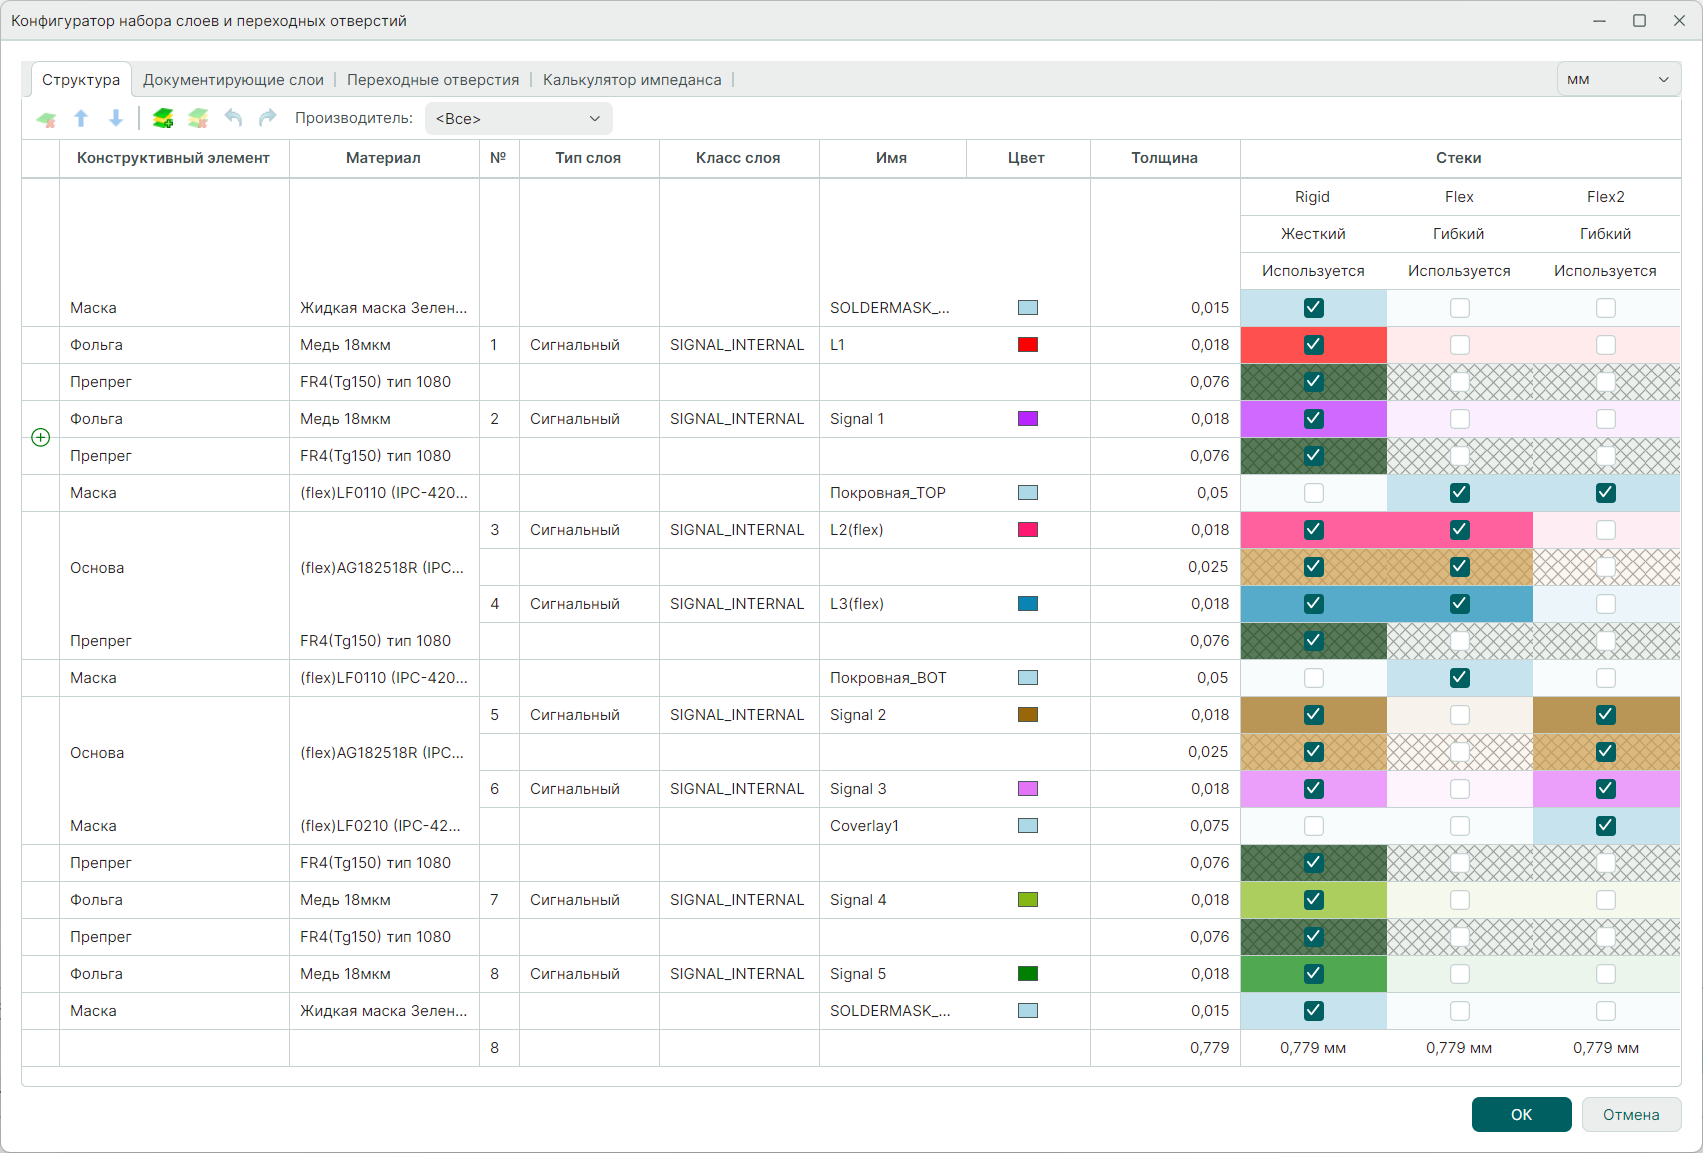Enable Flex stack for layer L1
This screenshot has height=1153, width=1703.
pos(1459,345)
